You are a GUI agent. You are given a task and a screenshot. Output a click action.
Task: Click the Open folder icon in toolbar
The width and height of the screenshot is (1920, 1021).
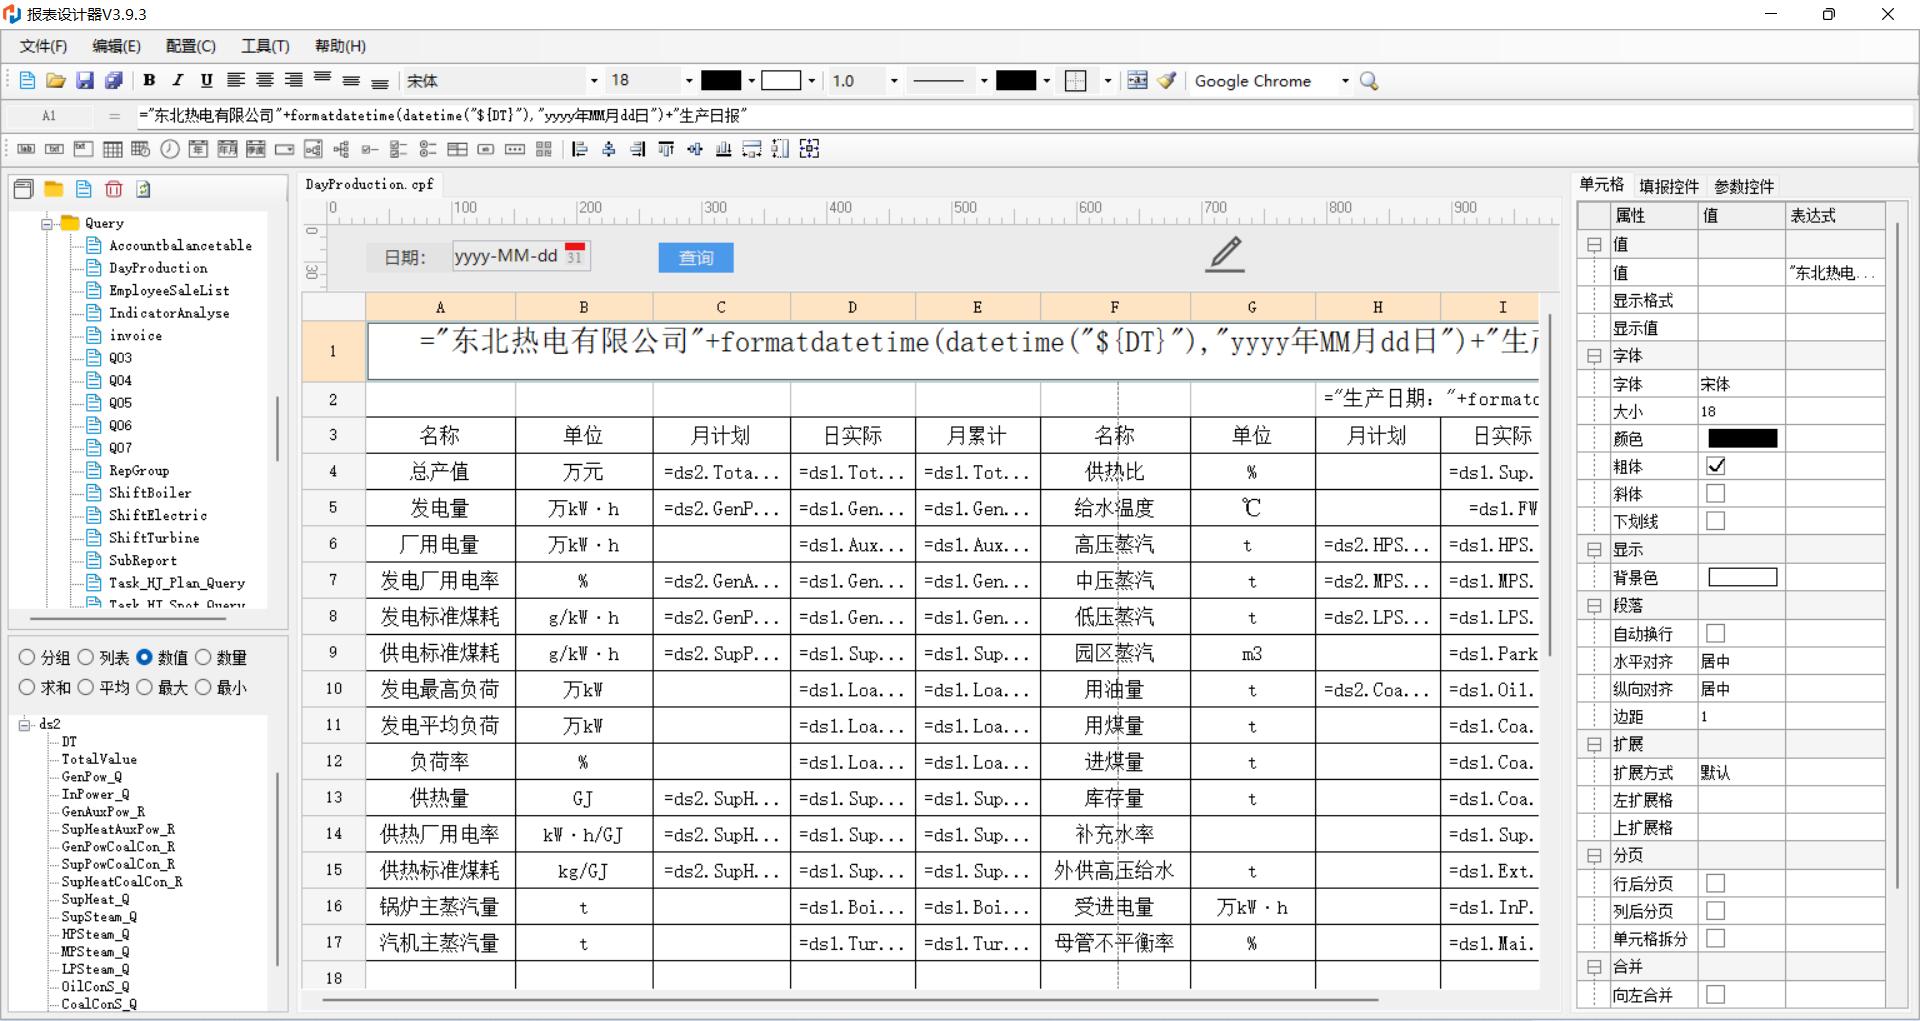pos(56,81)
